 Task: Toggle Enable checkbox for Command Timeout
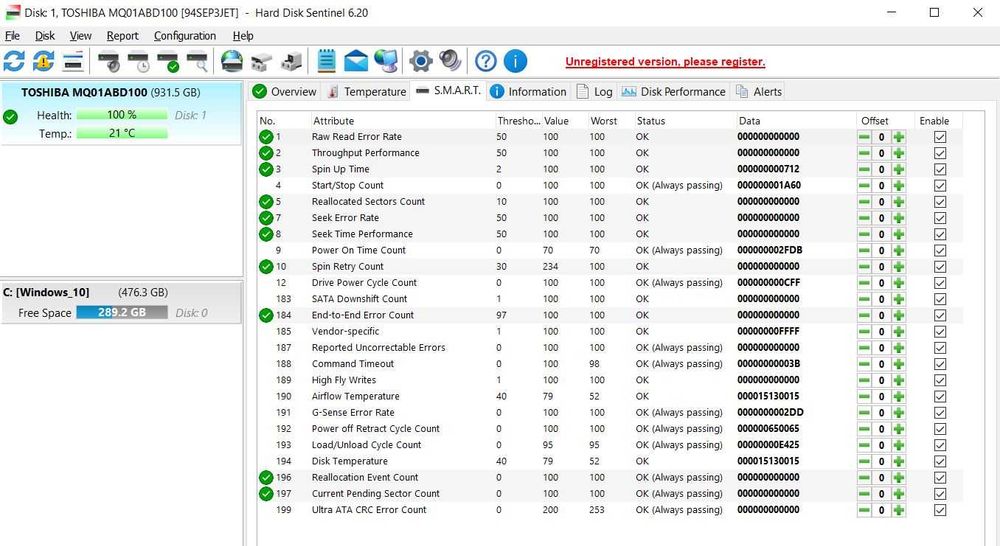click(939, 364)
